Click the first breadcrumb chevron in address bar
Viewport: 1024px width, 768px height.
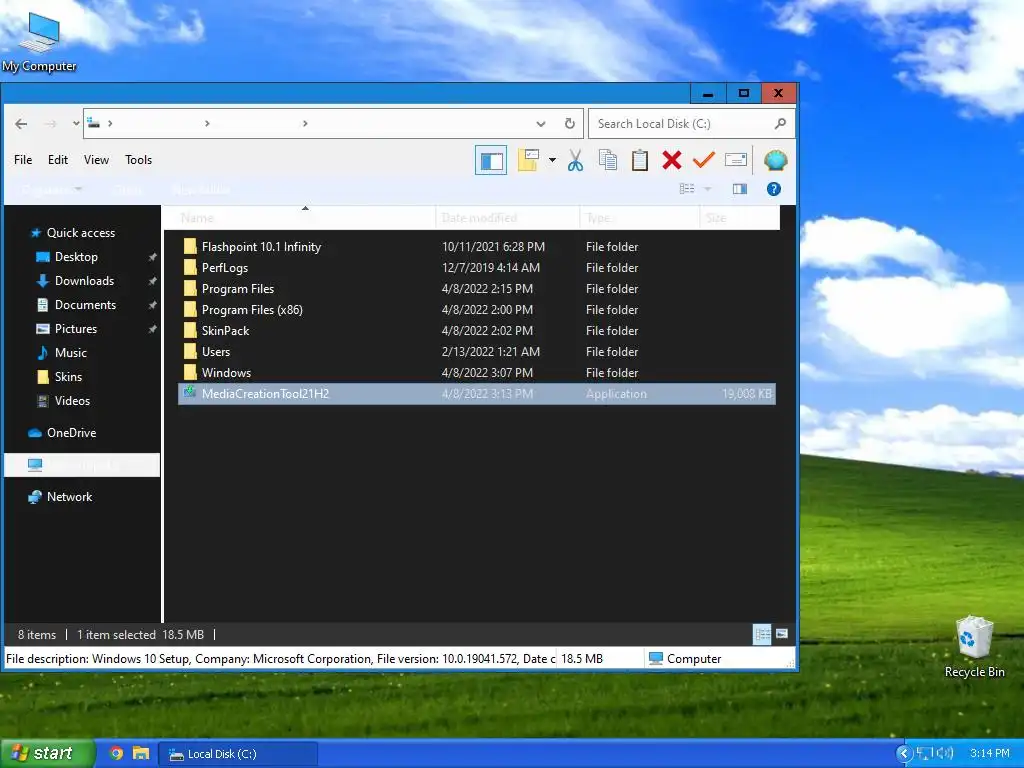tap(110, 123)
